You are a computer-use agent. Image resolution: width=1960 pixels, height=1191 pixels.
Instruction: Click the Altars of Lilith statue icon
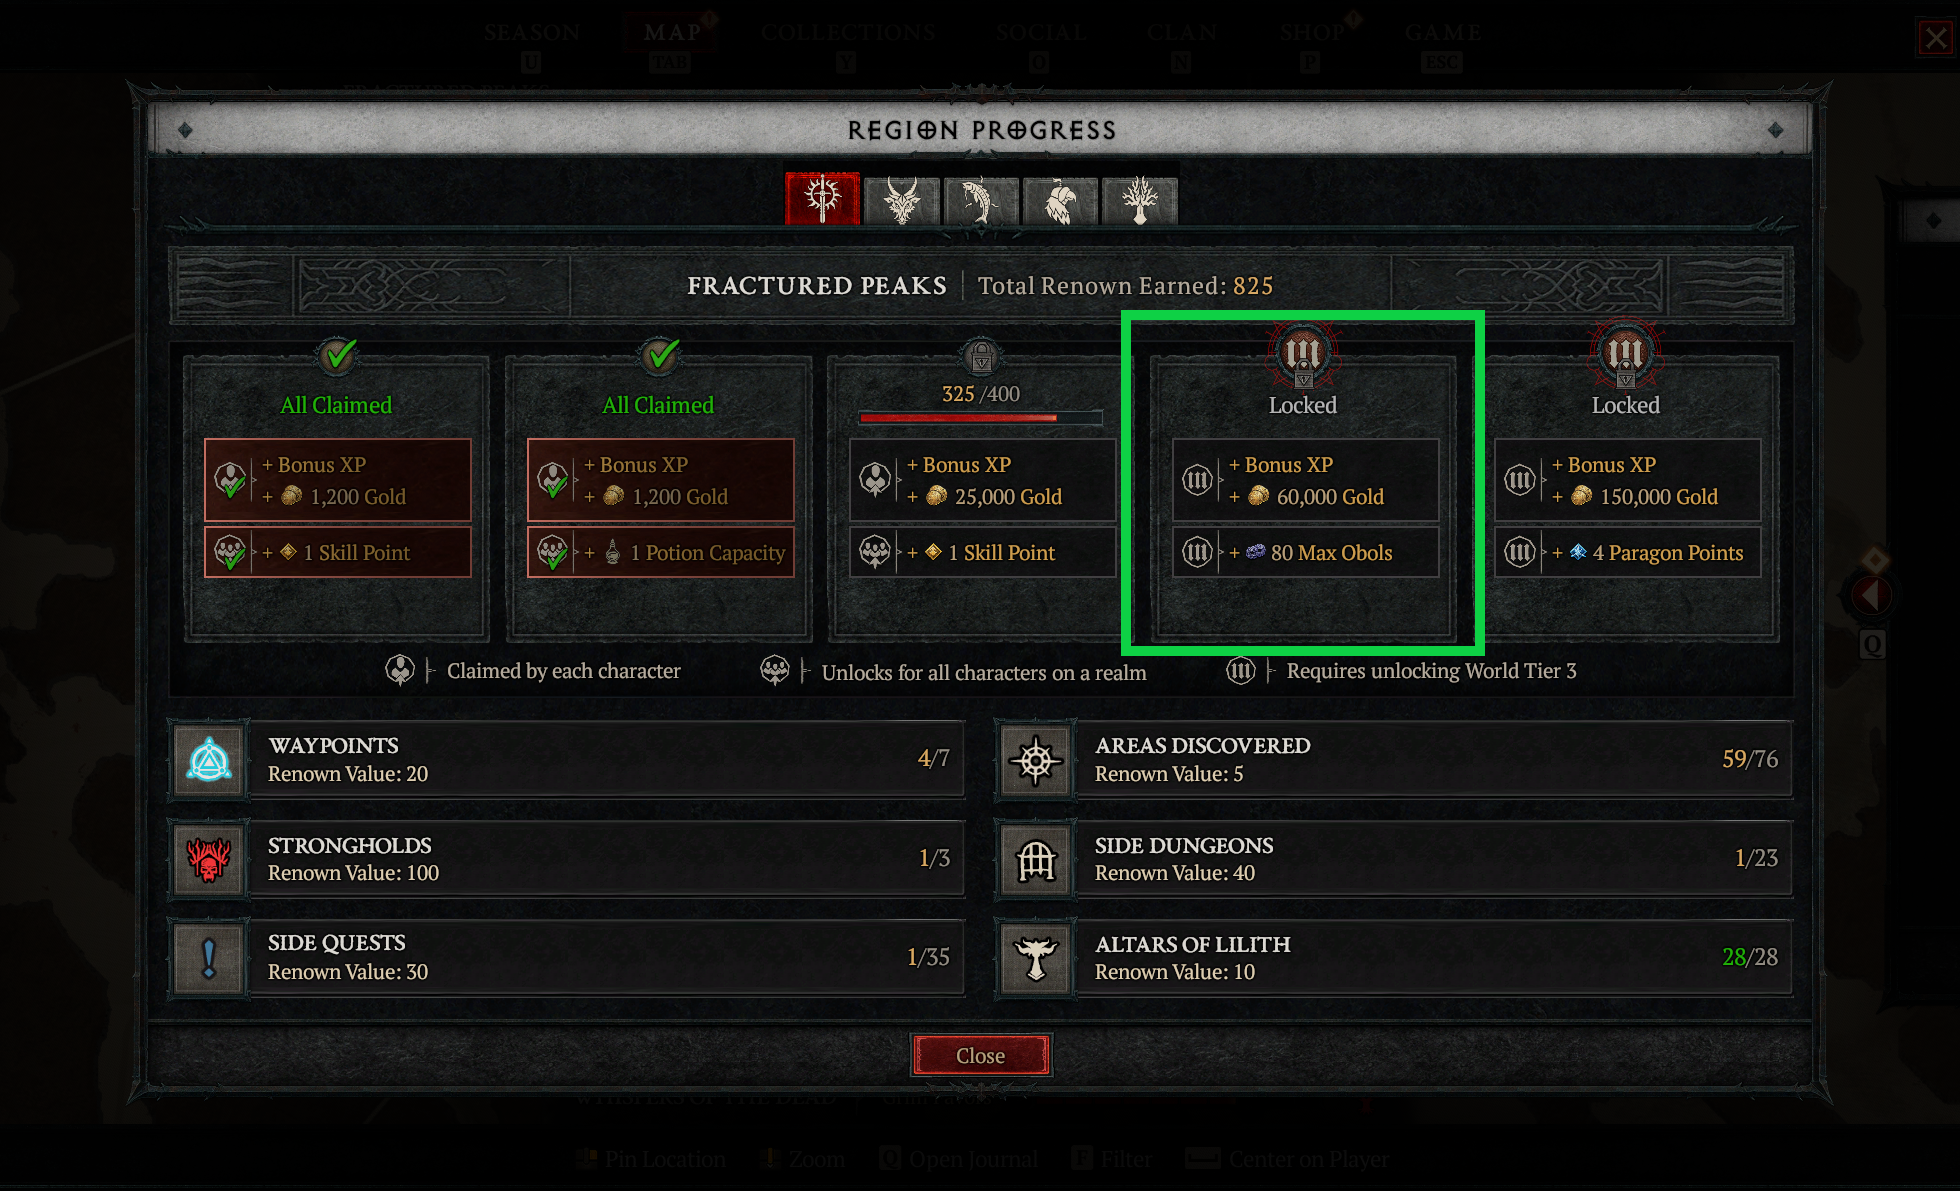pos(1036,958)
